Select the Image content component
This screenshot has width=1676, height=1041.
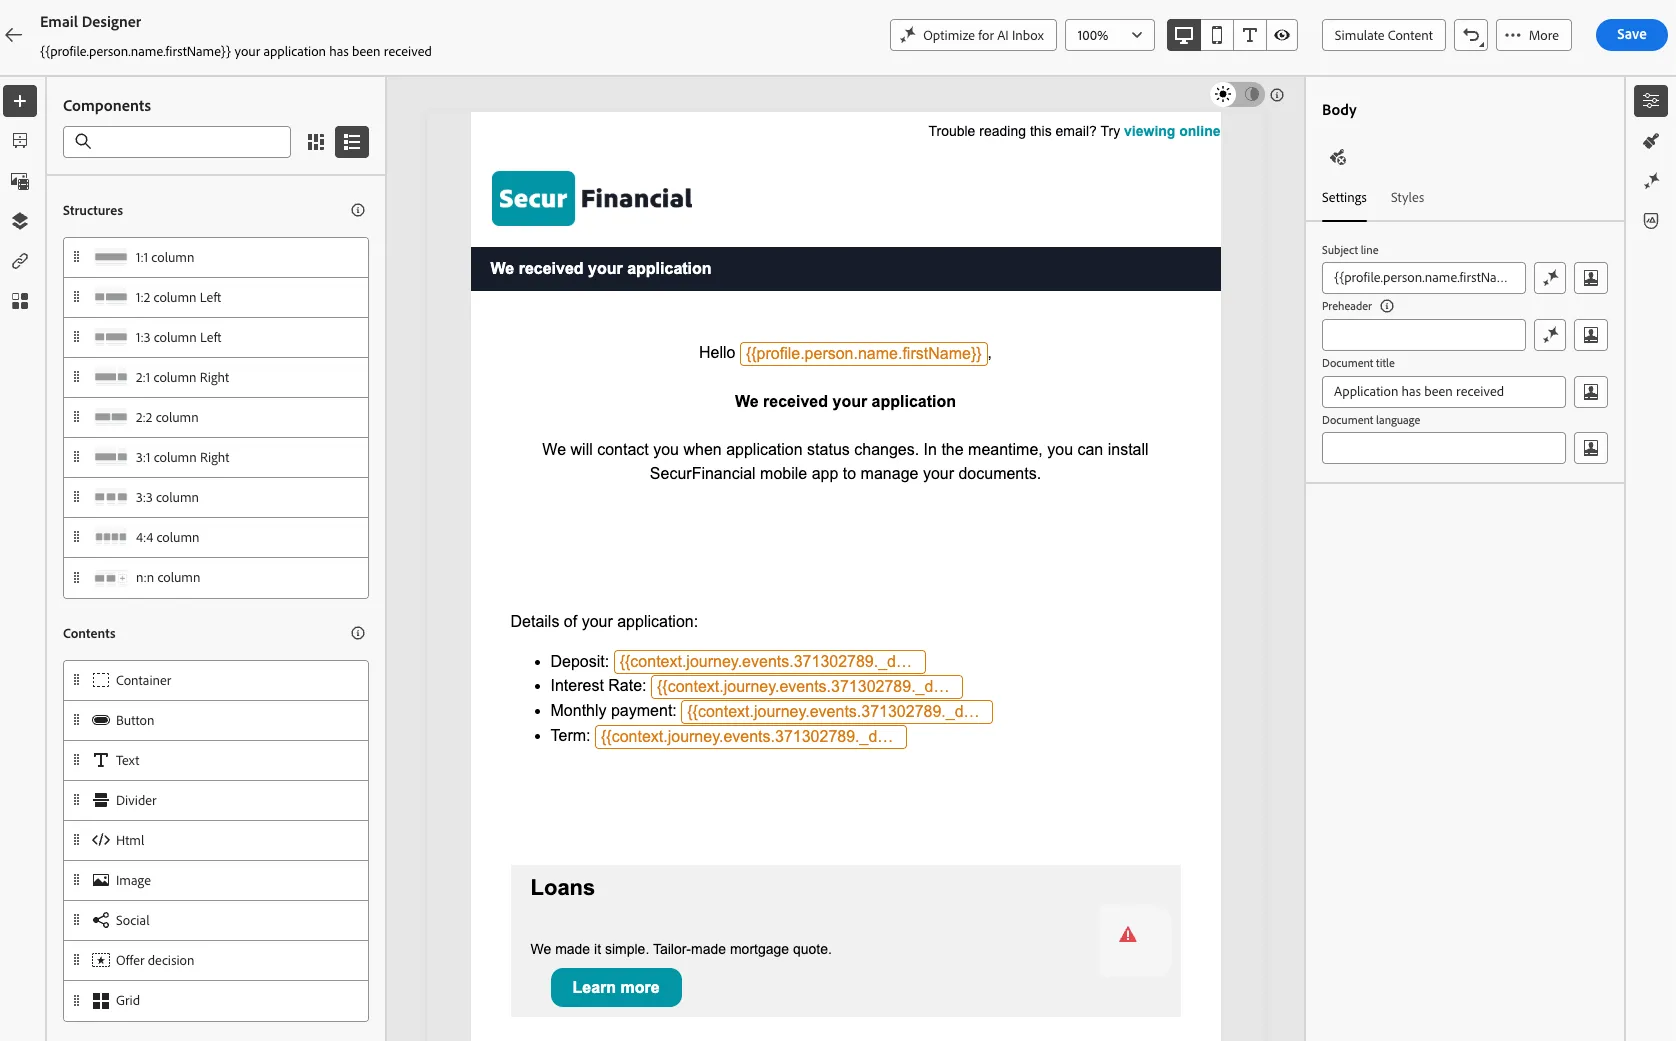[x=216, y=881]
